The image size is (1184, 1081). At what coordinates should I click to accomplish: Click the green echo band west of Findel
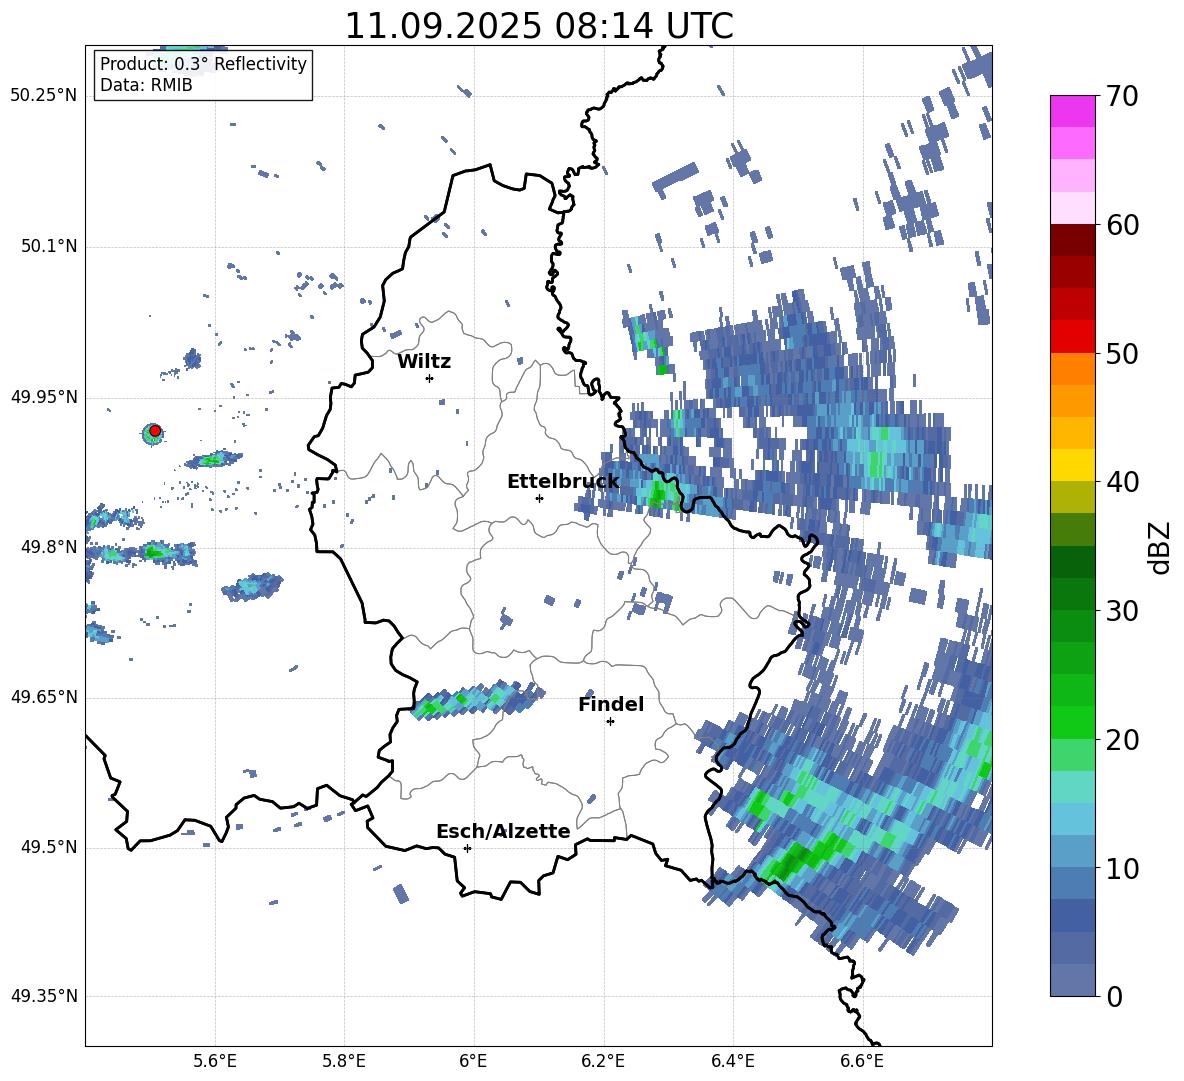click(477, 700)
